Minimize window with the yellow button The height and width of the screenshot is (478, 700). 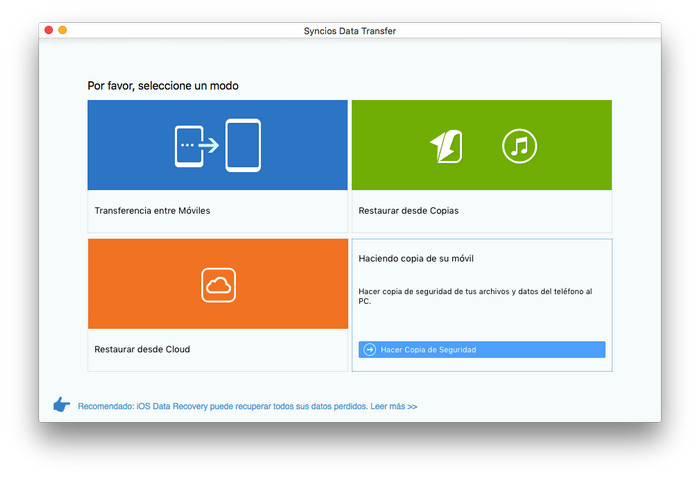click(62, 30)
